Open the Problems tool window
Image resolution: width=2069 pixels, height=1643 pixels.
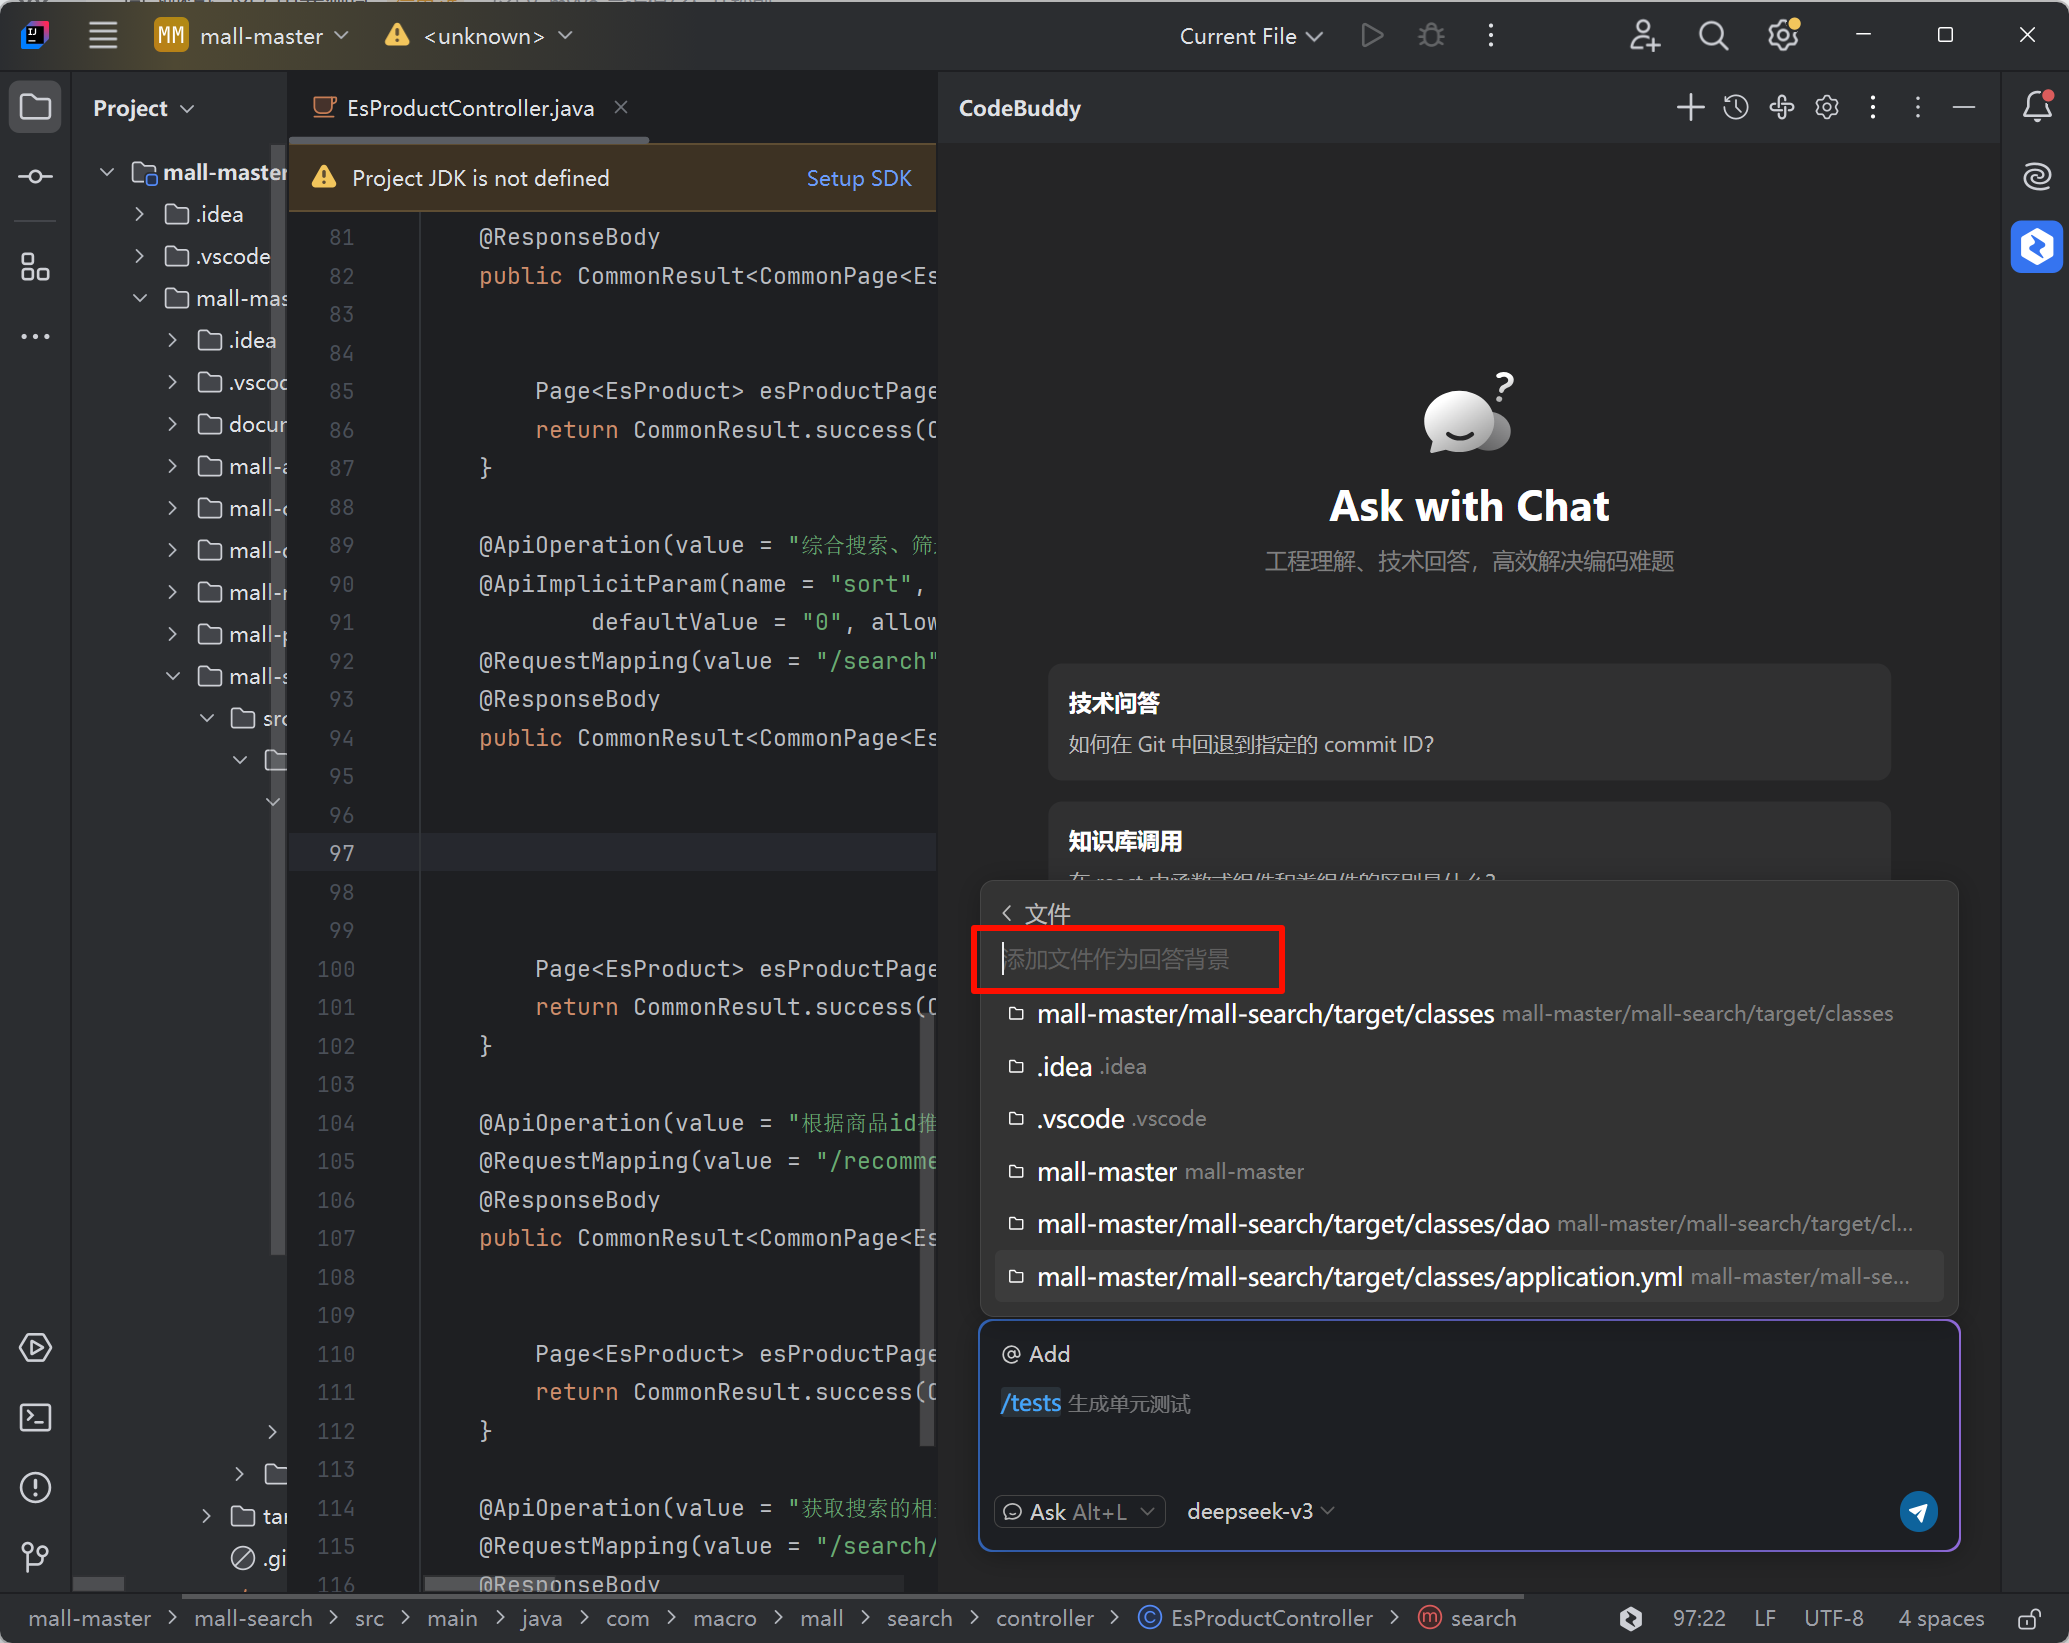pos(36,1487)
